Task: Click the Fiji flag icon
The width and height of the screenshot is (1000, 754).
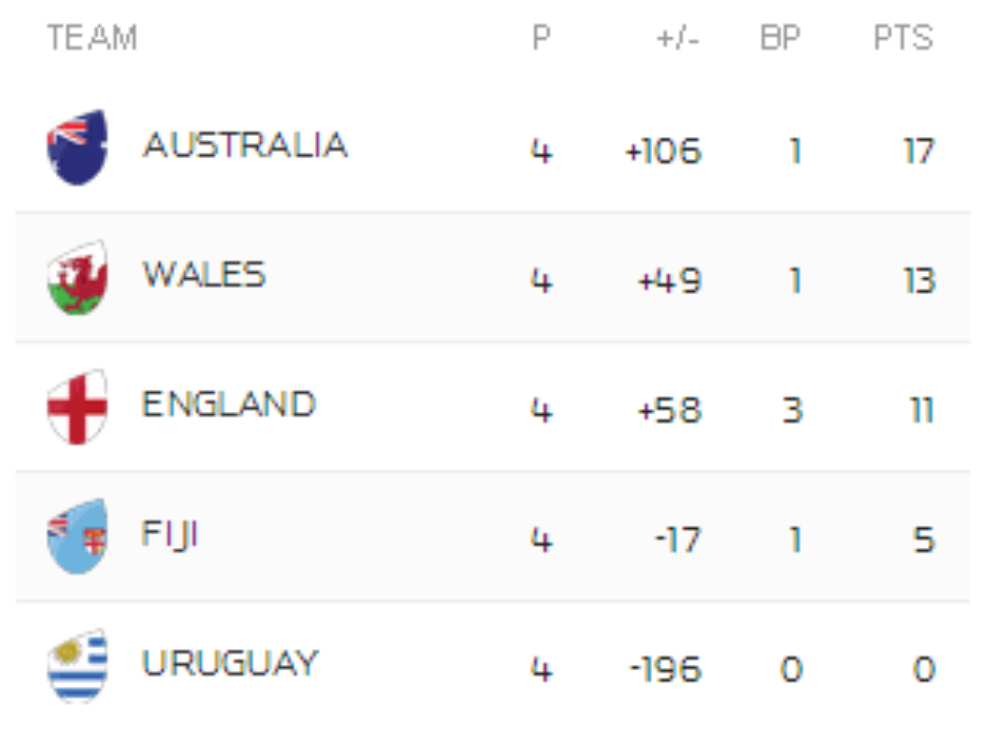Action: 77,536
